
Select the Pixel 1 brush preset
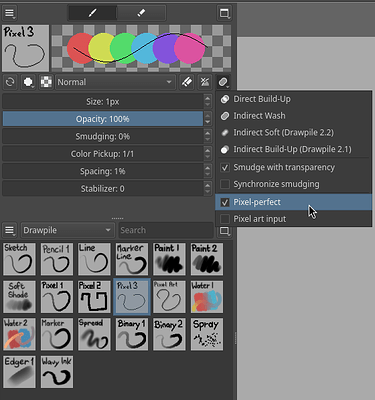pos(57,297)
